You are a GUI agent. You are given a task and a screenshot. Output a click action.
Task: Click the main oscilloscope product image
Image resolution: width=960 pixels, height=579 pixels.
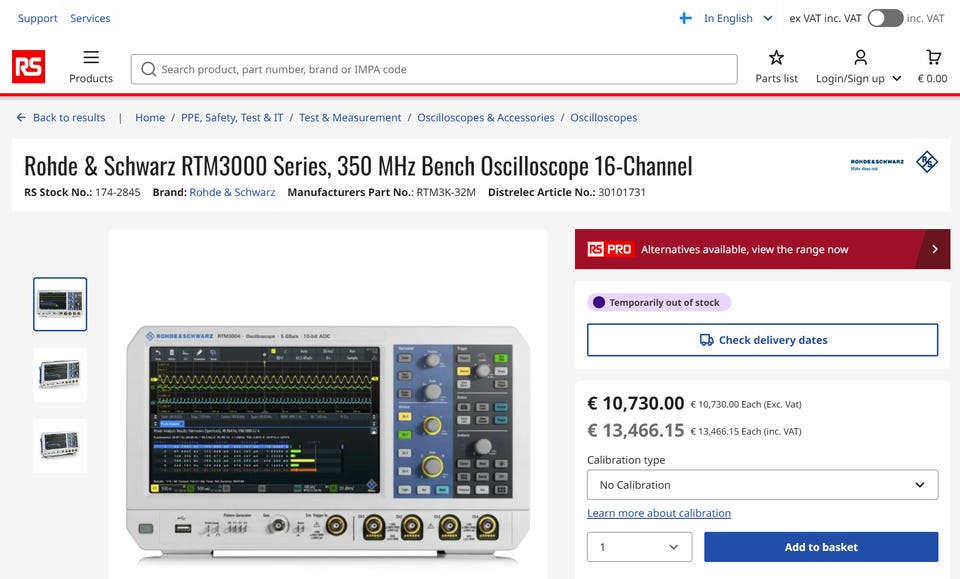(x=328, y=444)
